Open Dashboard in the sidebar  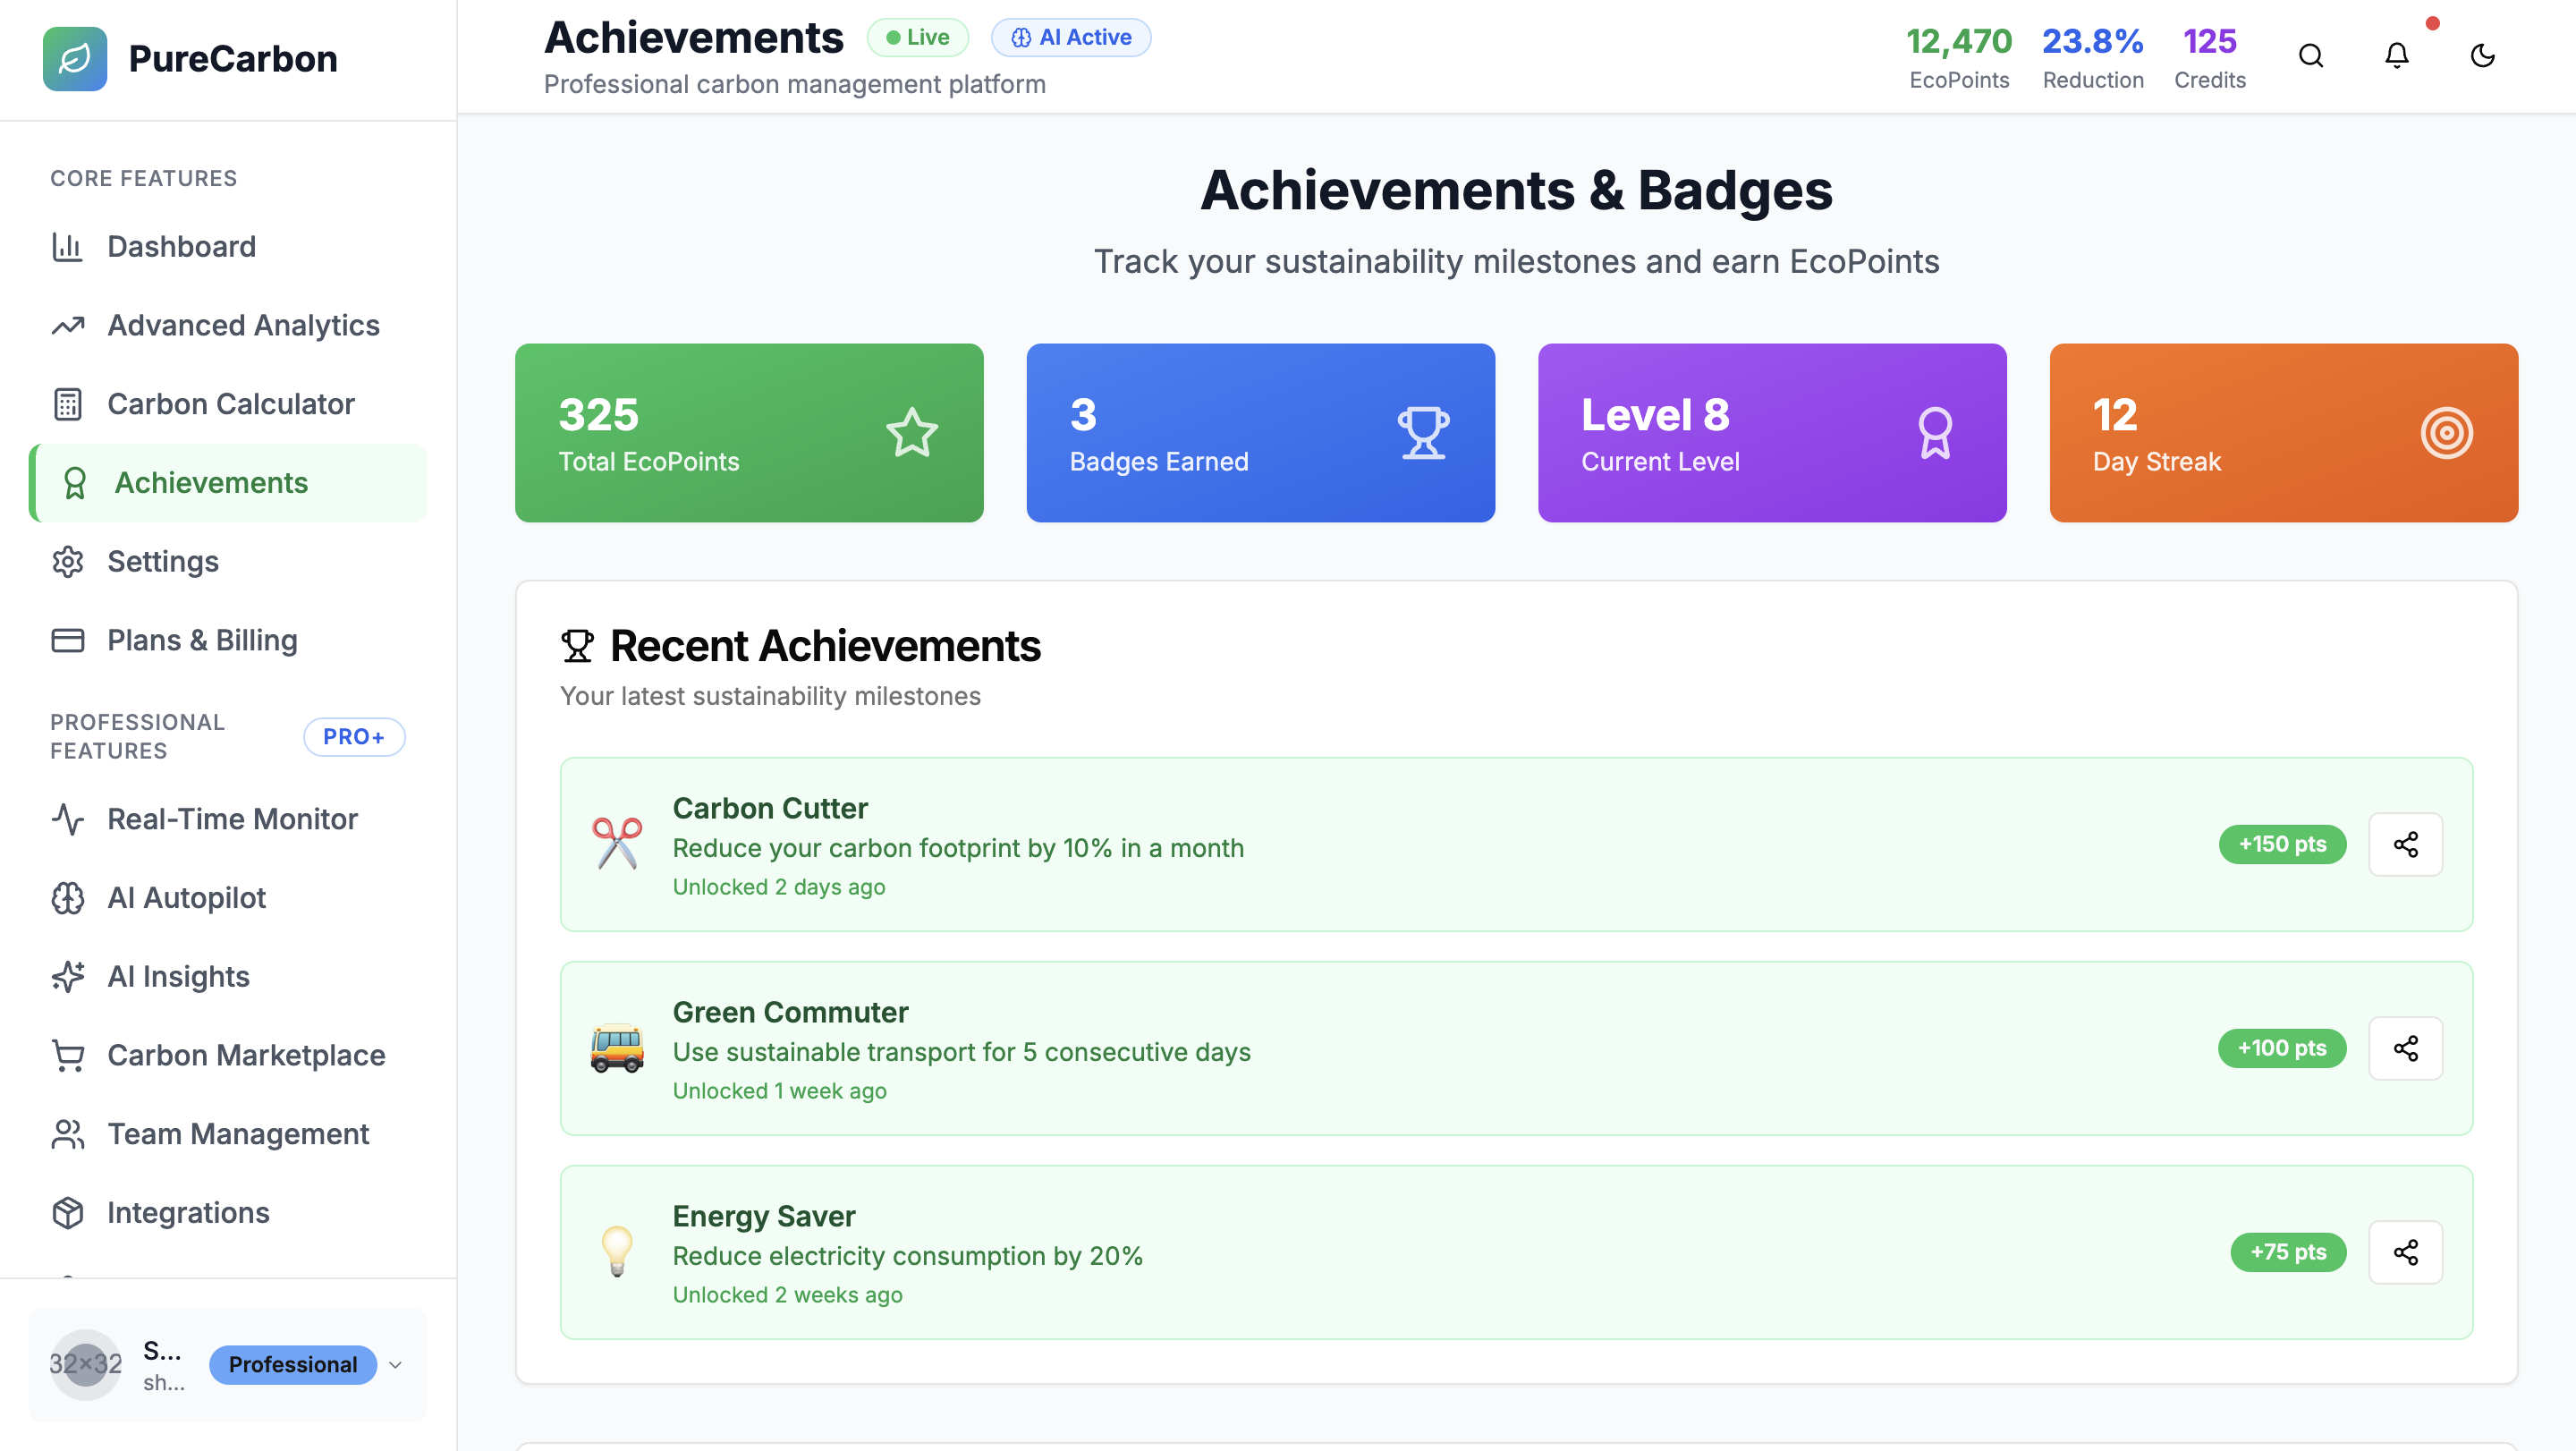coord(181,247)
